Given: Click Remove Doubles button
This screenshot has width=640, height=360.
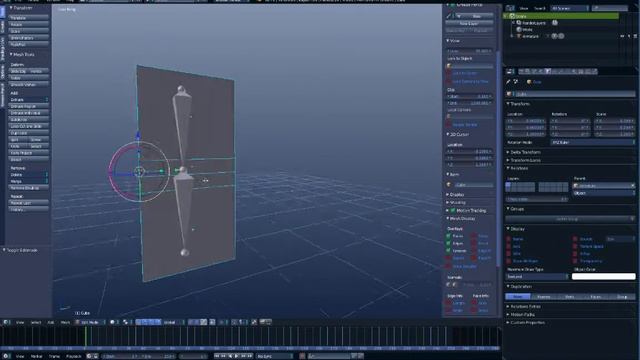Looking at the screenshot, I should (x=29, y=188).
